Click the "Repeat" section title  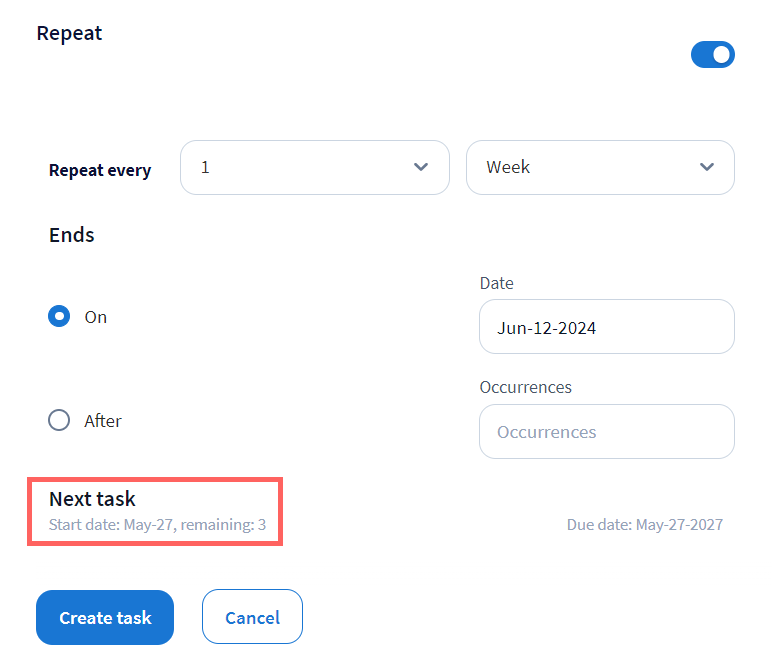(69, 33)
